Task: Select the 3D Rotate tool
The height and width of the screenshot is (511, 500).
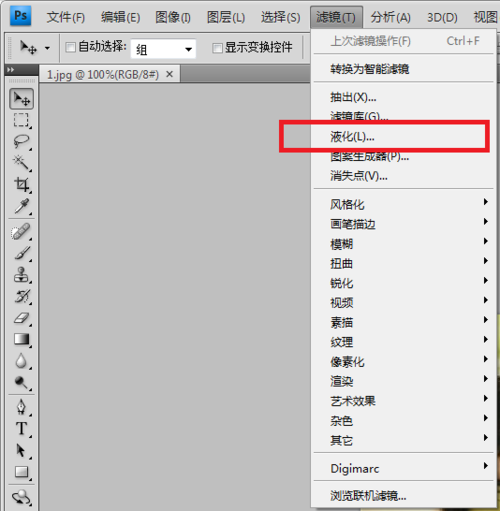Action: click(21, 498)
